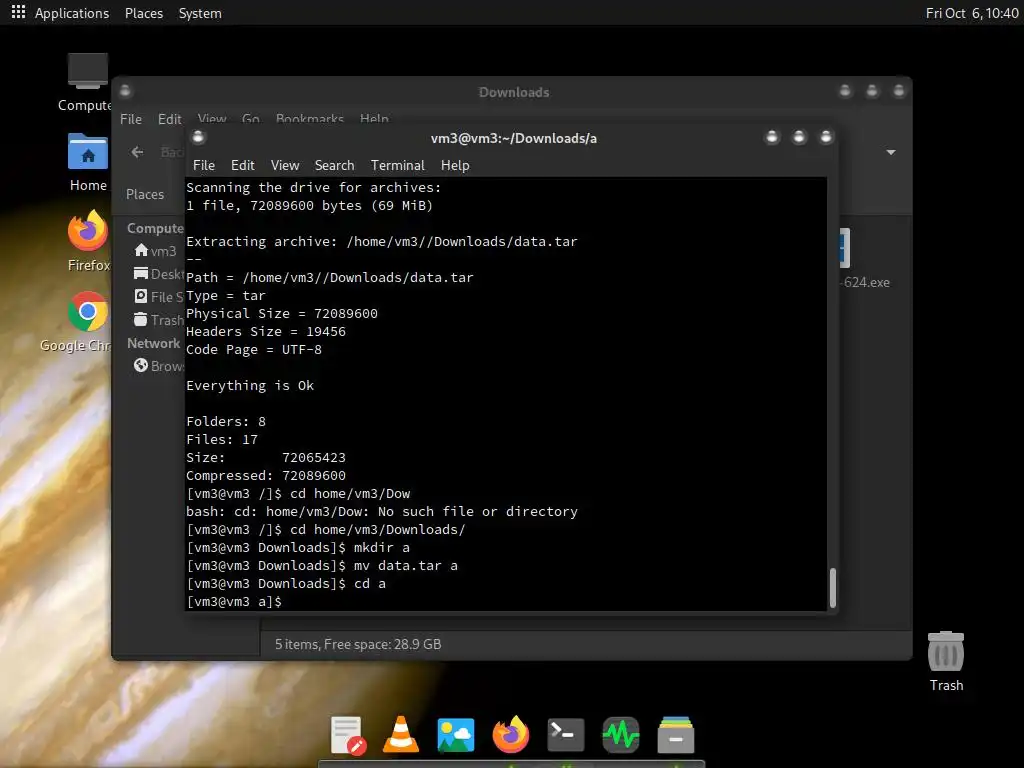The height and width of the screenshot is (768, 1024).
Task: Launch Firefox from the dock
Action: pos(511,735)
